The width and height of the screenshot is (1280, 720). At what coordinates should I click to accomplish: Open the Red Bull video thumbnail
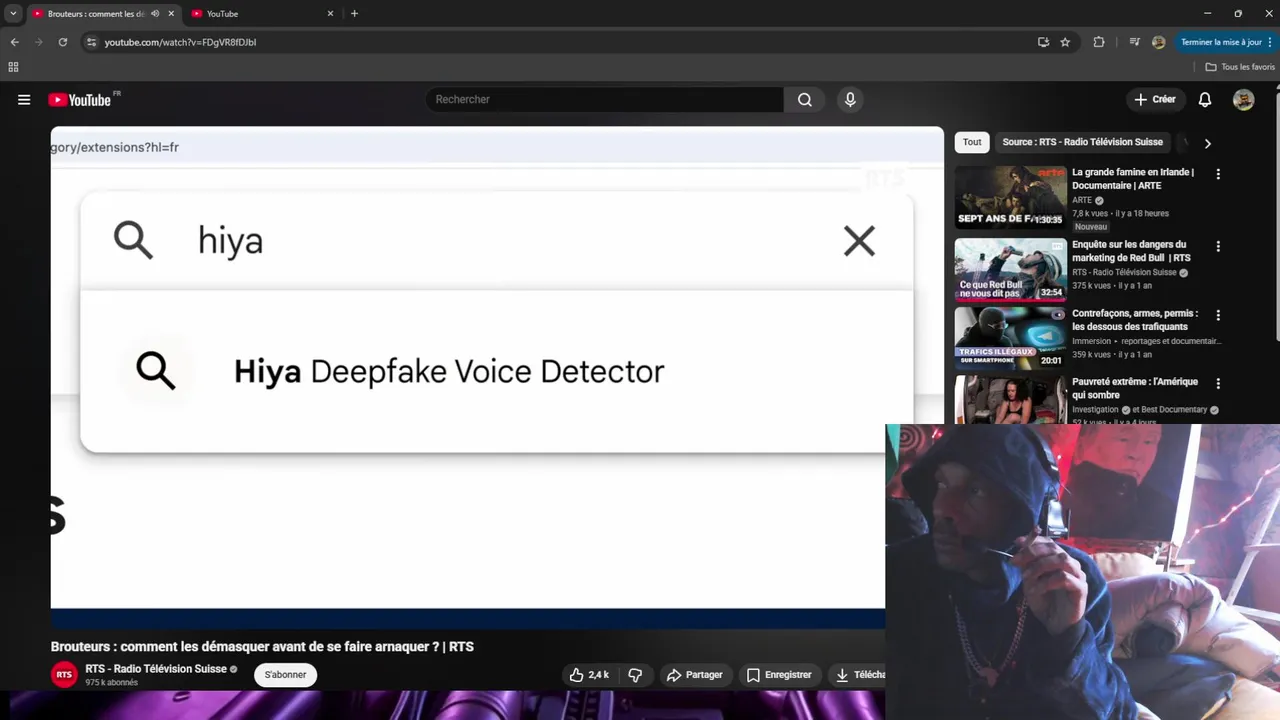[1010, 269]
